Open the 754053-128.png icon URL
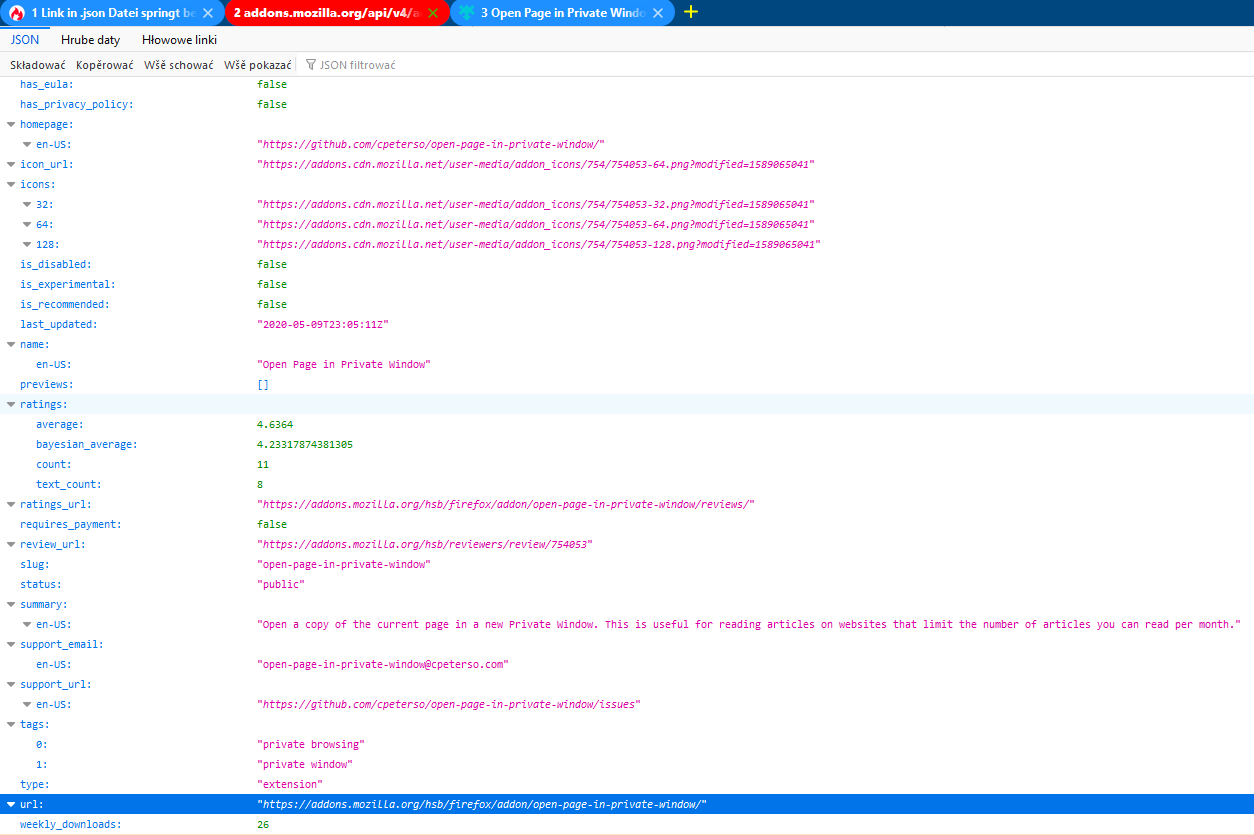The width and height of the screenshot is (1254, 835). 539,244
